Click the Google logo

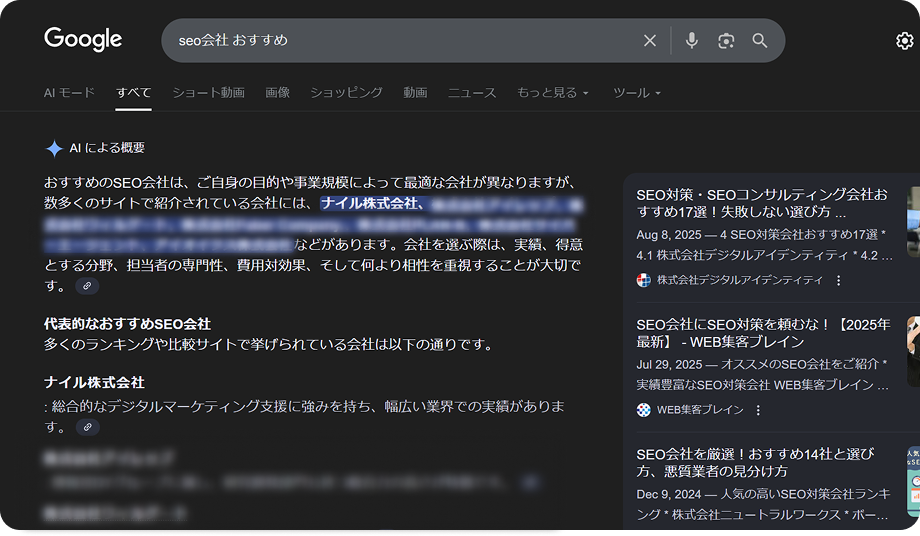tap(83, 40)
